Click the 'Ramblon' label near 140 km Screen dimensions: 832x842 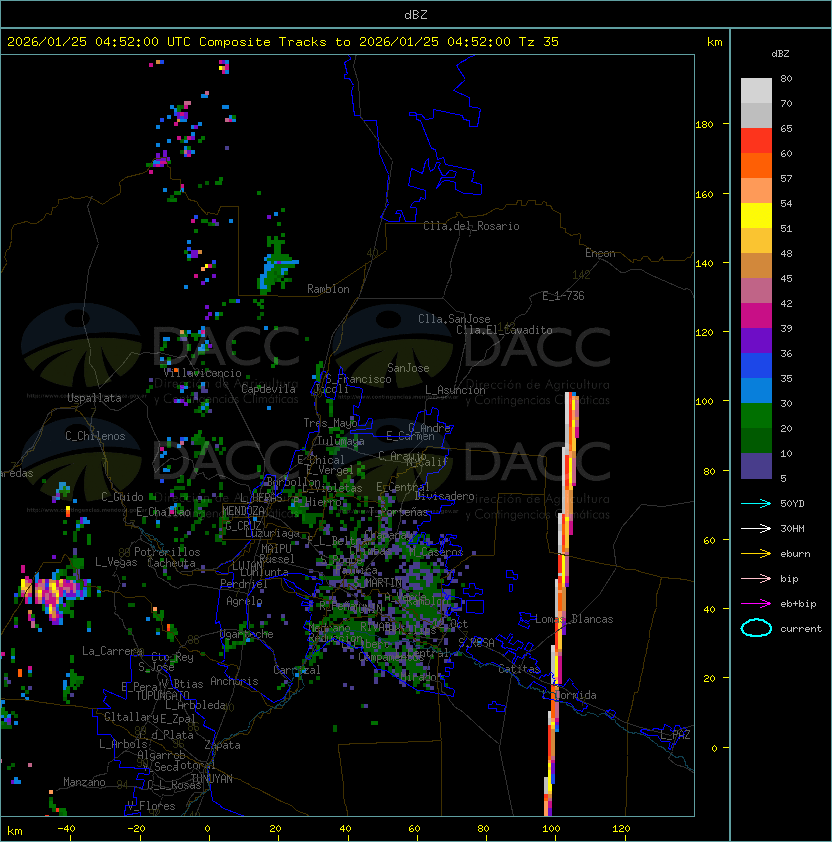pos(328,289)
